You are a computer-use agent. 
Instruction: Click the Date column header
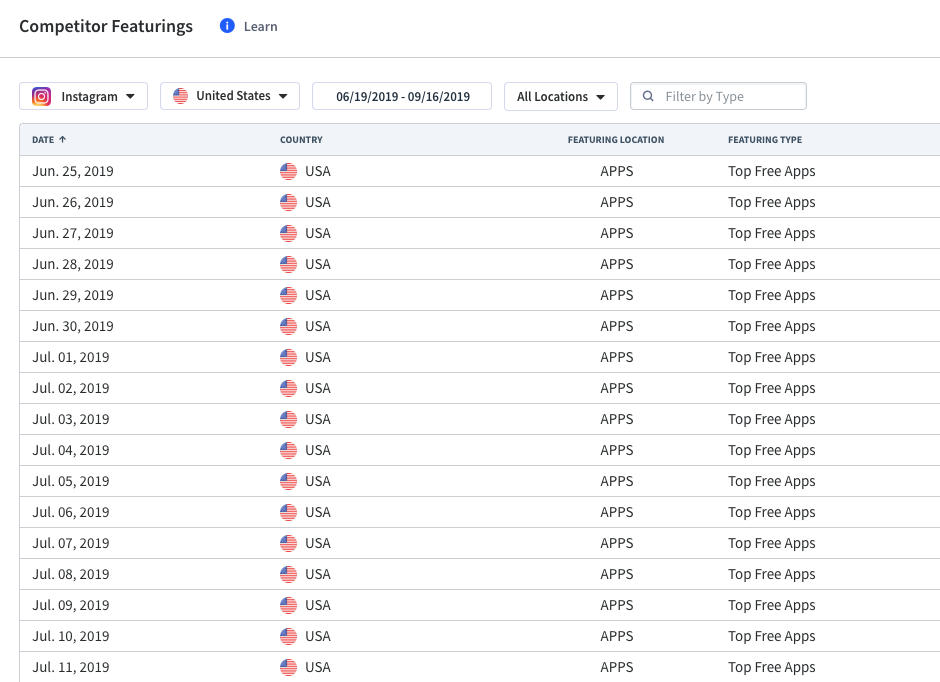coord(43,140)
